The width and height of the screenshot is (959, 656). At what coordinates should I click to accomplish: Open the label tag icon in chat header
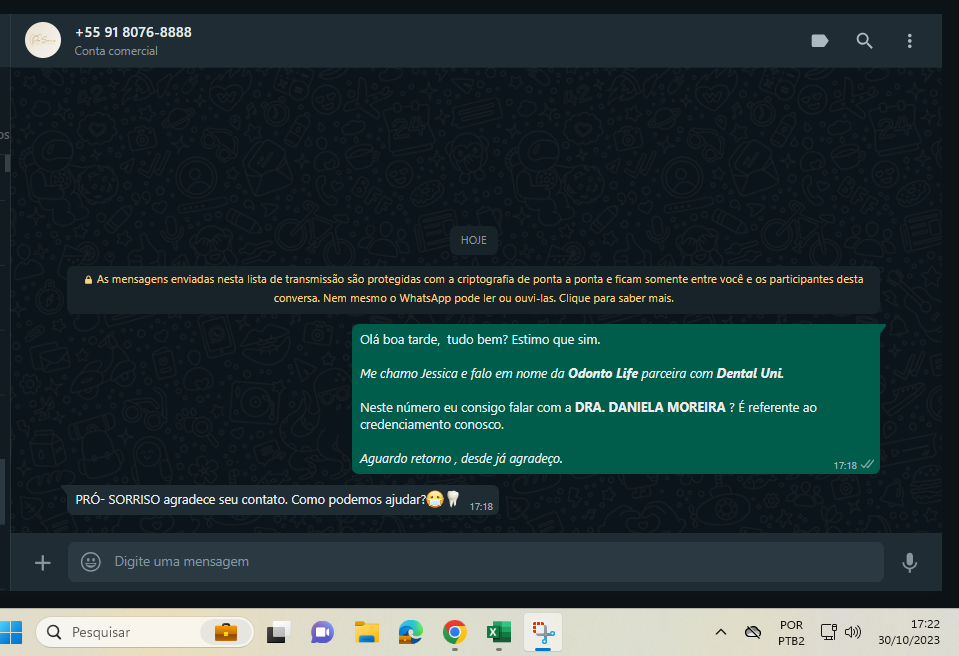820,41
